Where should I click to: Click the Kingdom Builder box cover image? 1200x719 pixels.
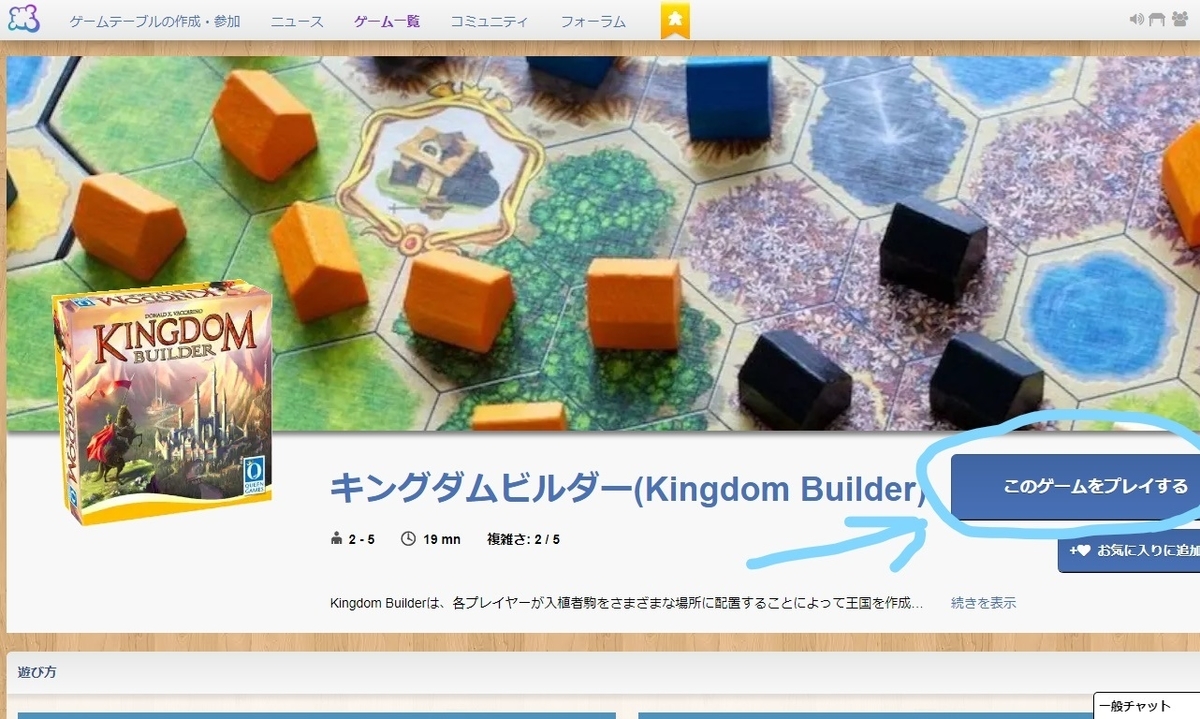coord(164,404)
